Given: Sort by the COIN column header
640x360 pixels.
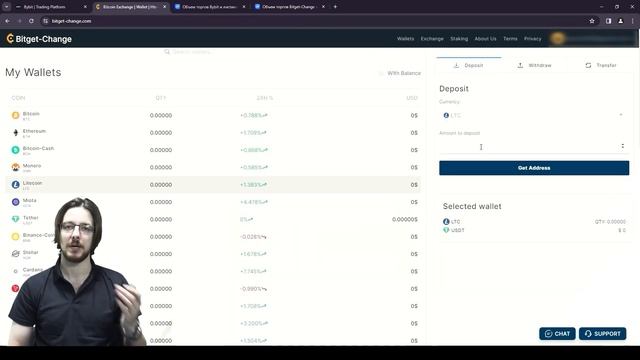Looking at the screenshot, I should tap(18, 98).
